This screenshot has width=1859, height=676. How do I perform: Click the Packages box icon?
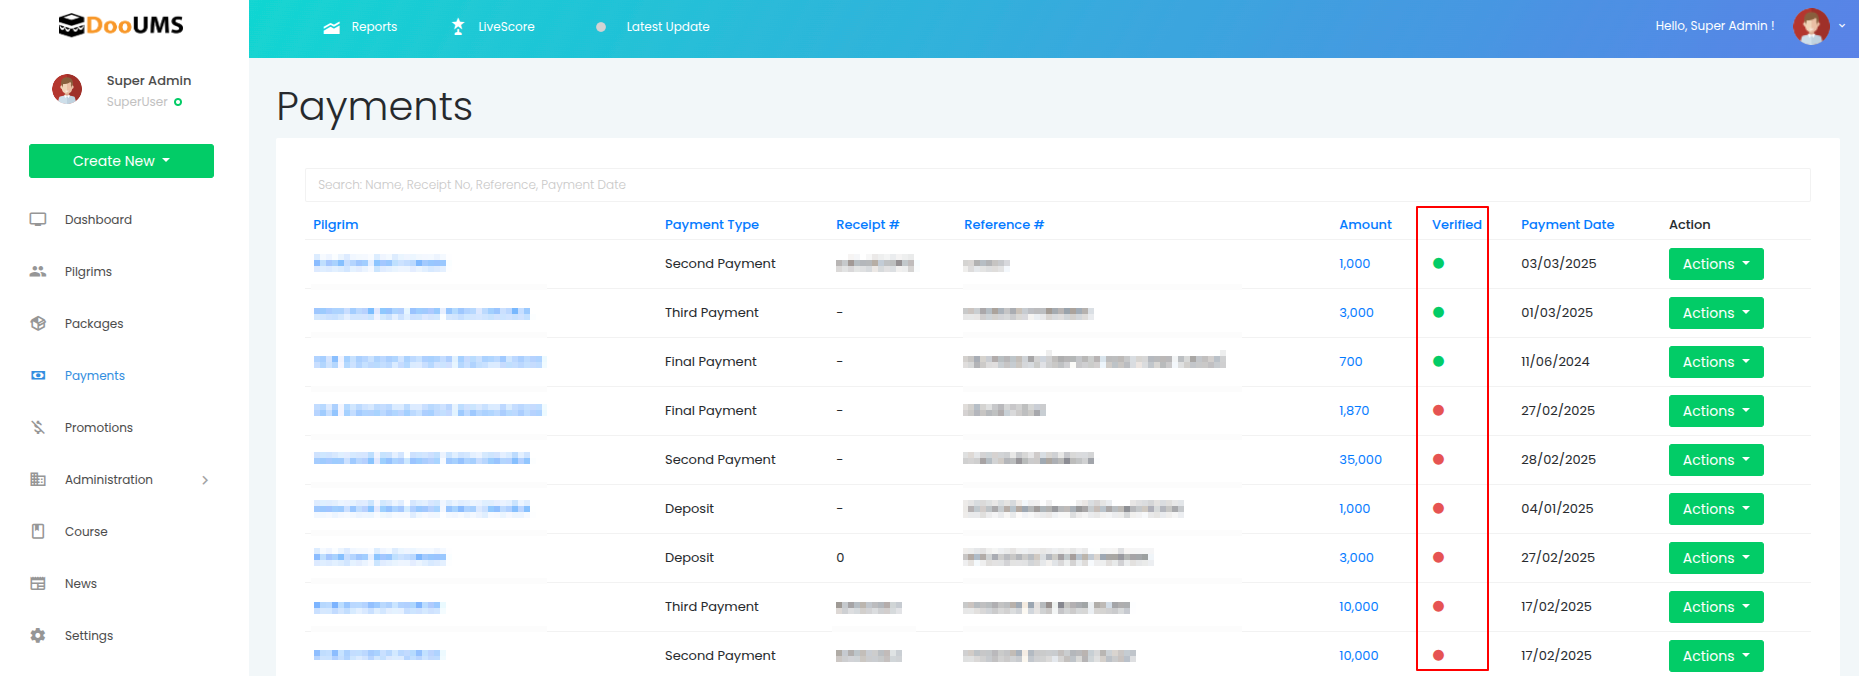(38, 323)
